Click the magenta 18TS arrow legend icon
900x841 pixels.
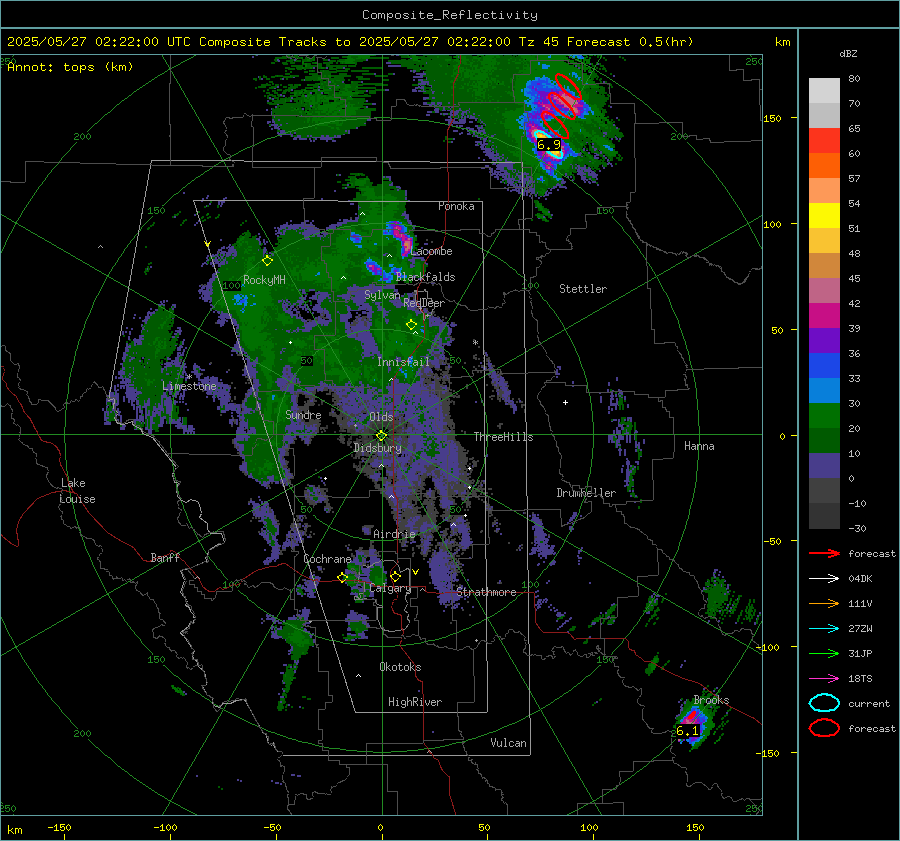pyautogui.click(x=824, y=679)
